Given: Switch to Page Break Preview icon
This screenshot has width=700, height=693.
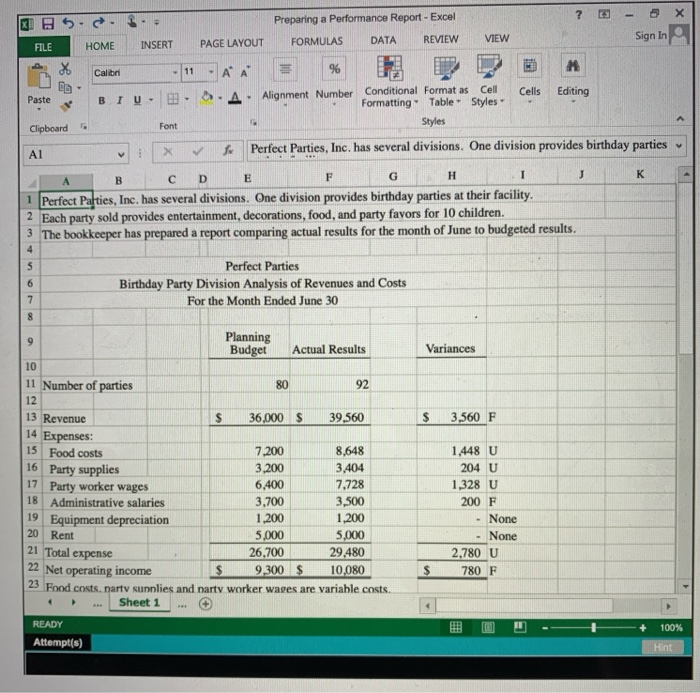Looking at the screenshot, I should click(520, 627).
